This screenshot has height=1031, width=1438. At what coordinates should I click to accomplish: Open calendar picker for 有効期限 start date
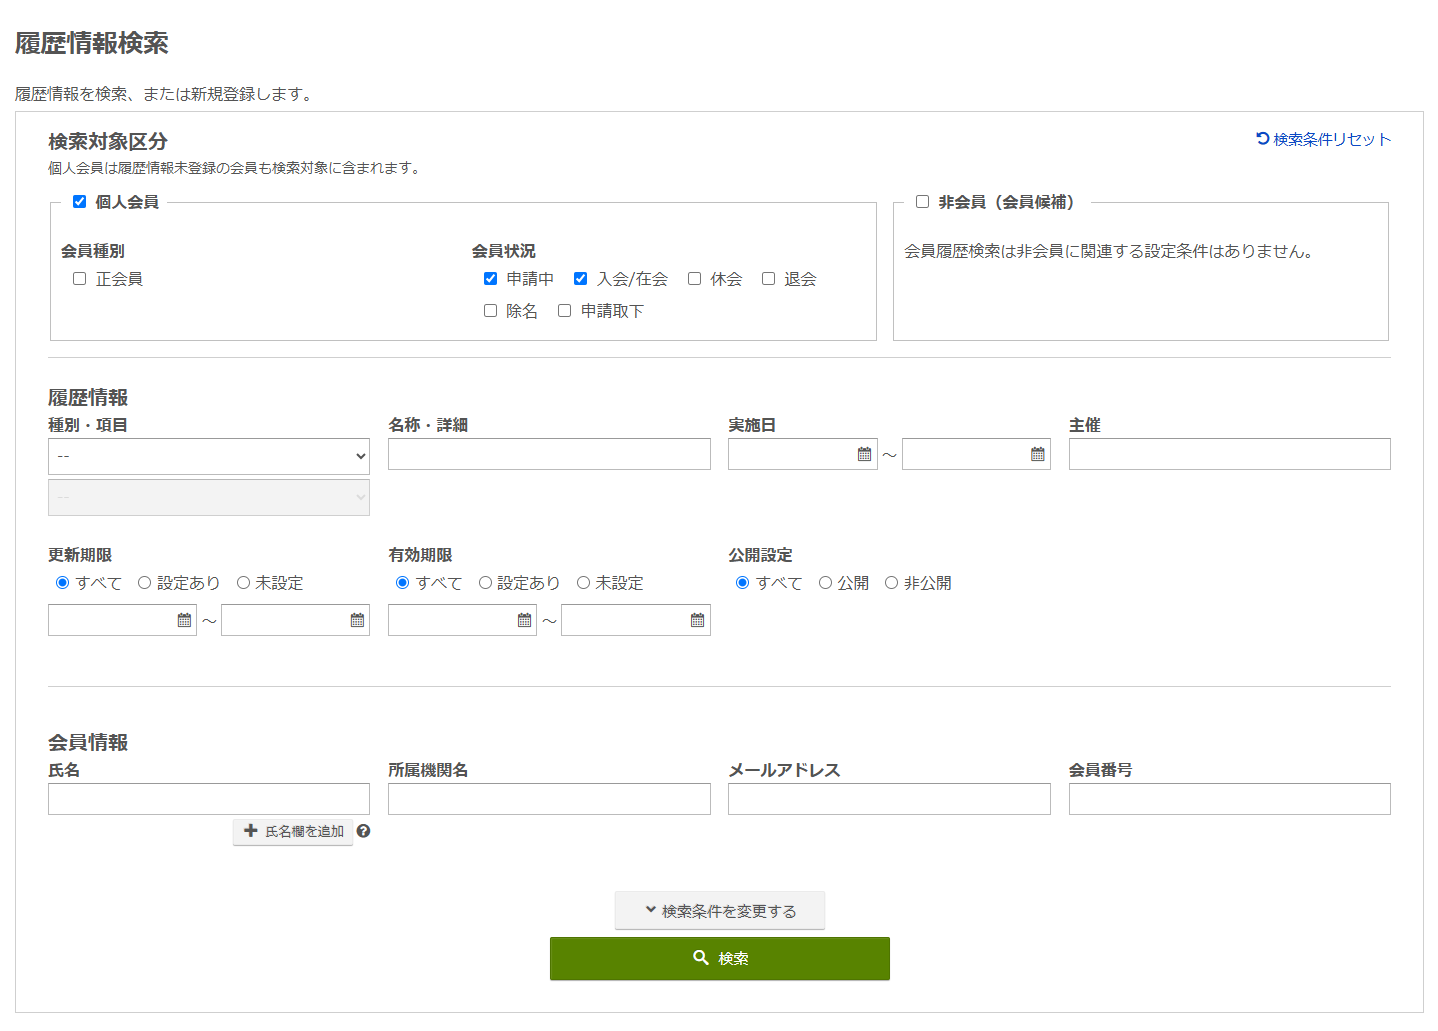pos(524,619)
